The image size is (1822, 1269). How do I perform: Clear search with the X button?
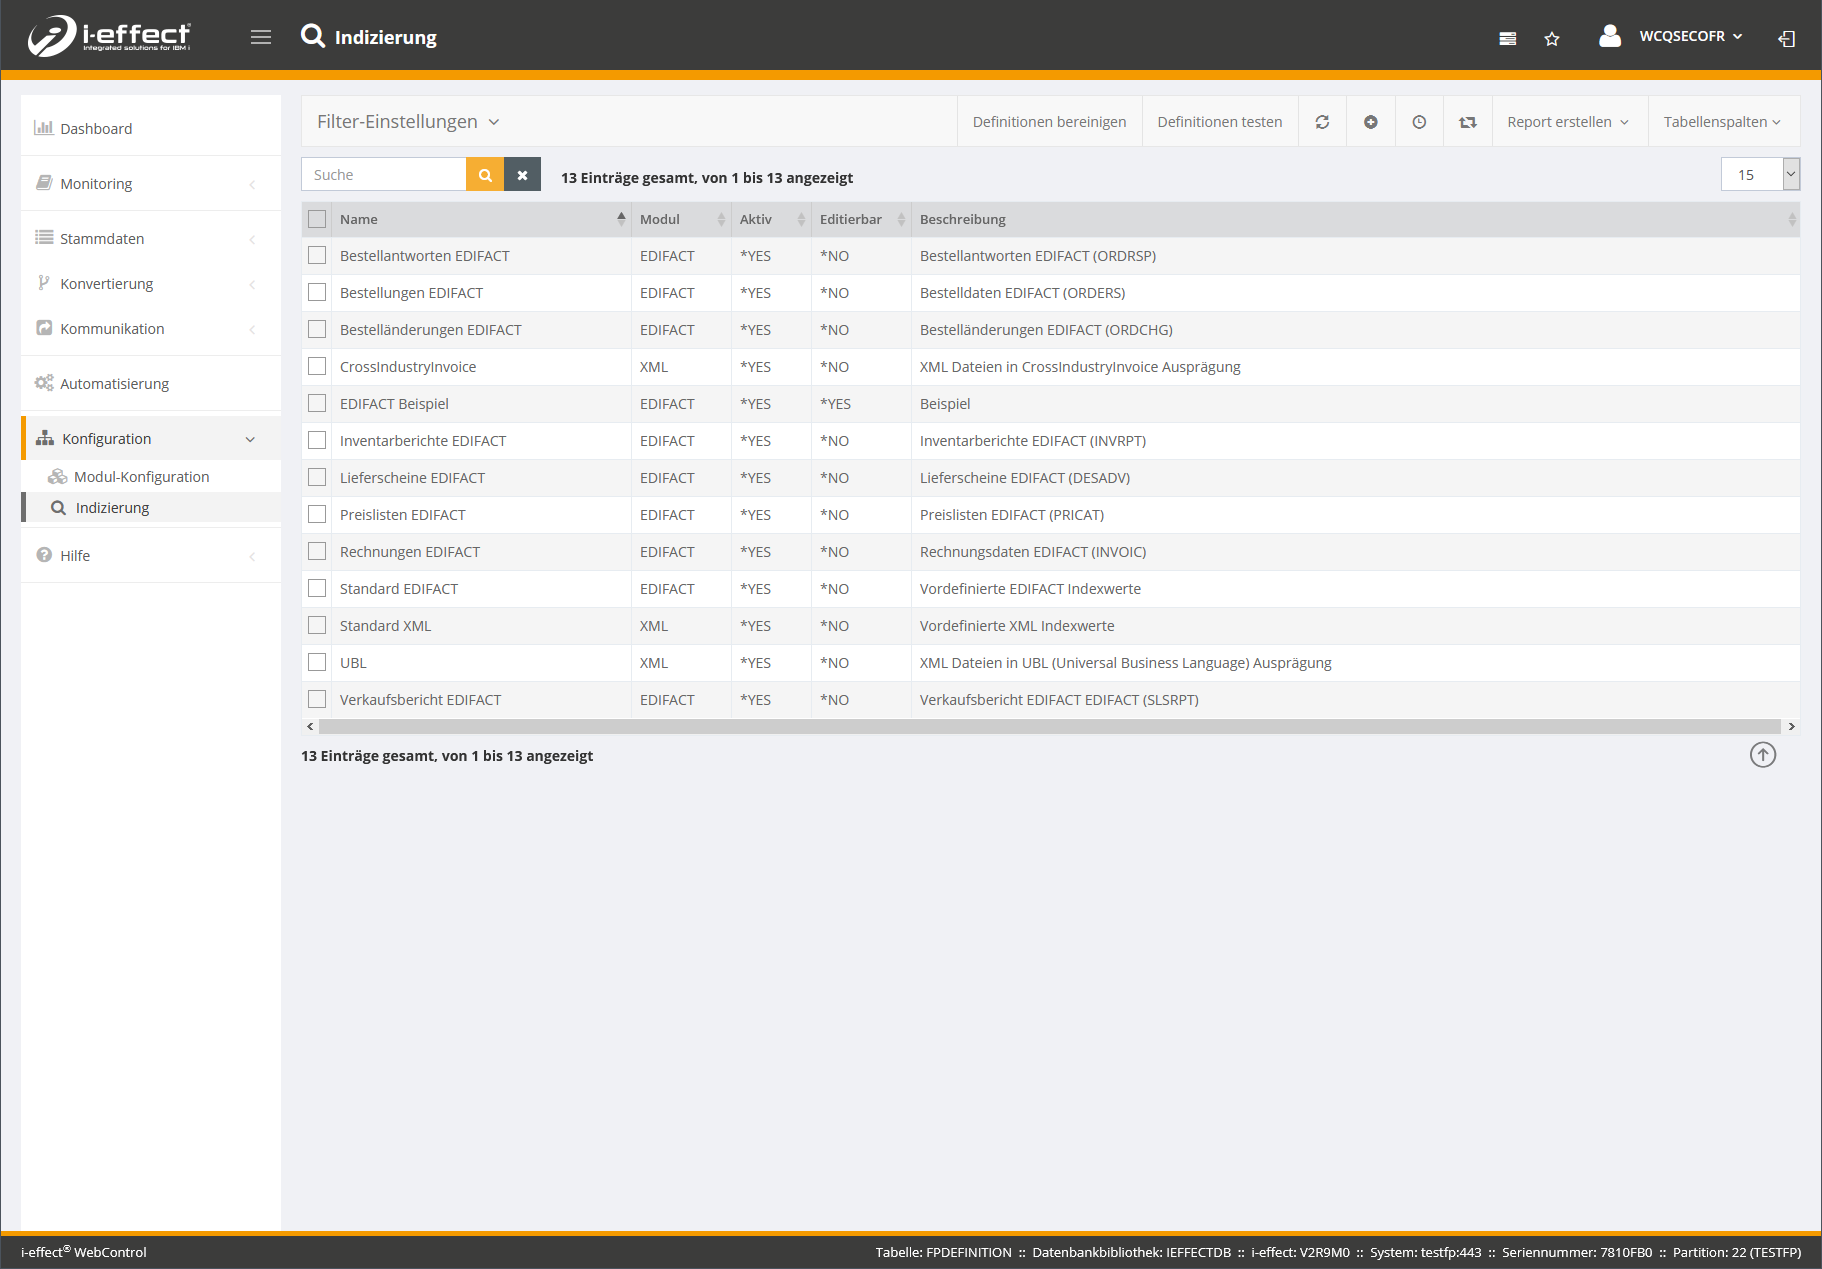click(x=522, y=175)
